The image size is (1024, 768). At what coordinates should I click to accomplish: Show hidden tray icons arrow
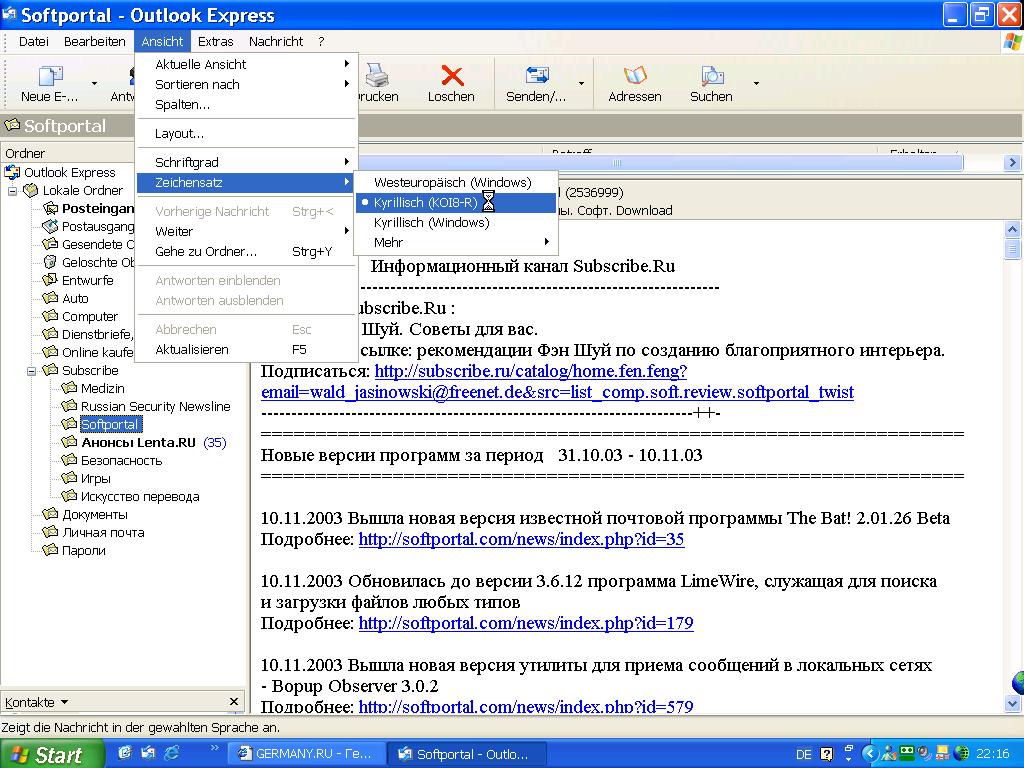click(x=869, y=754)
